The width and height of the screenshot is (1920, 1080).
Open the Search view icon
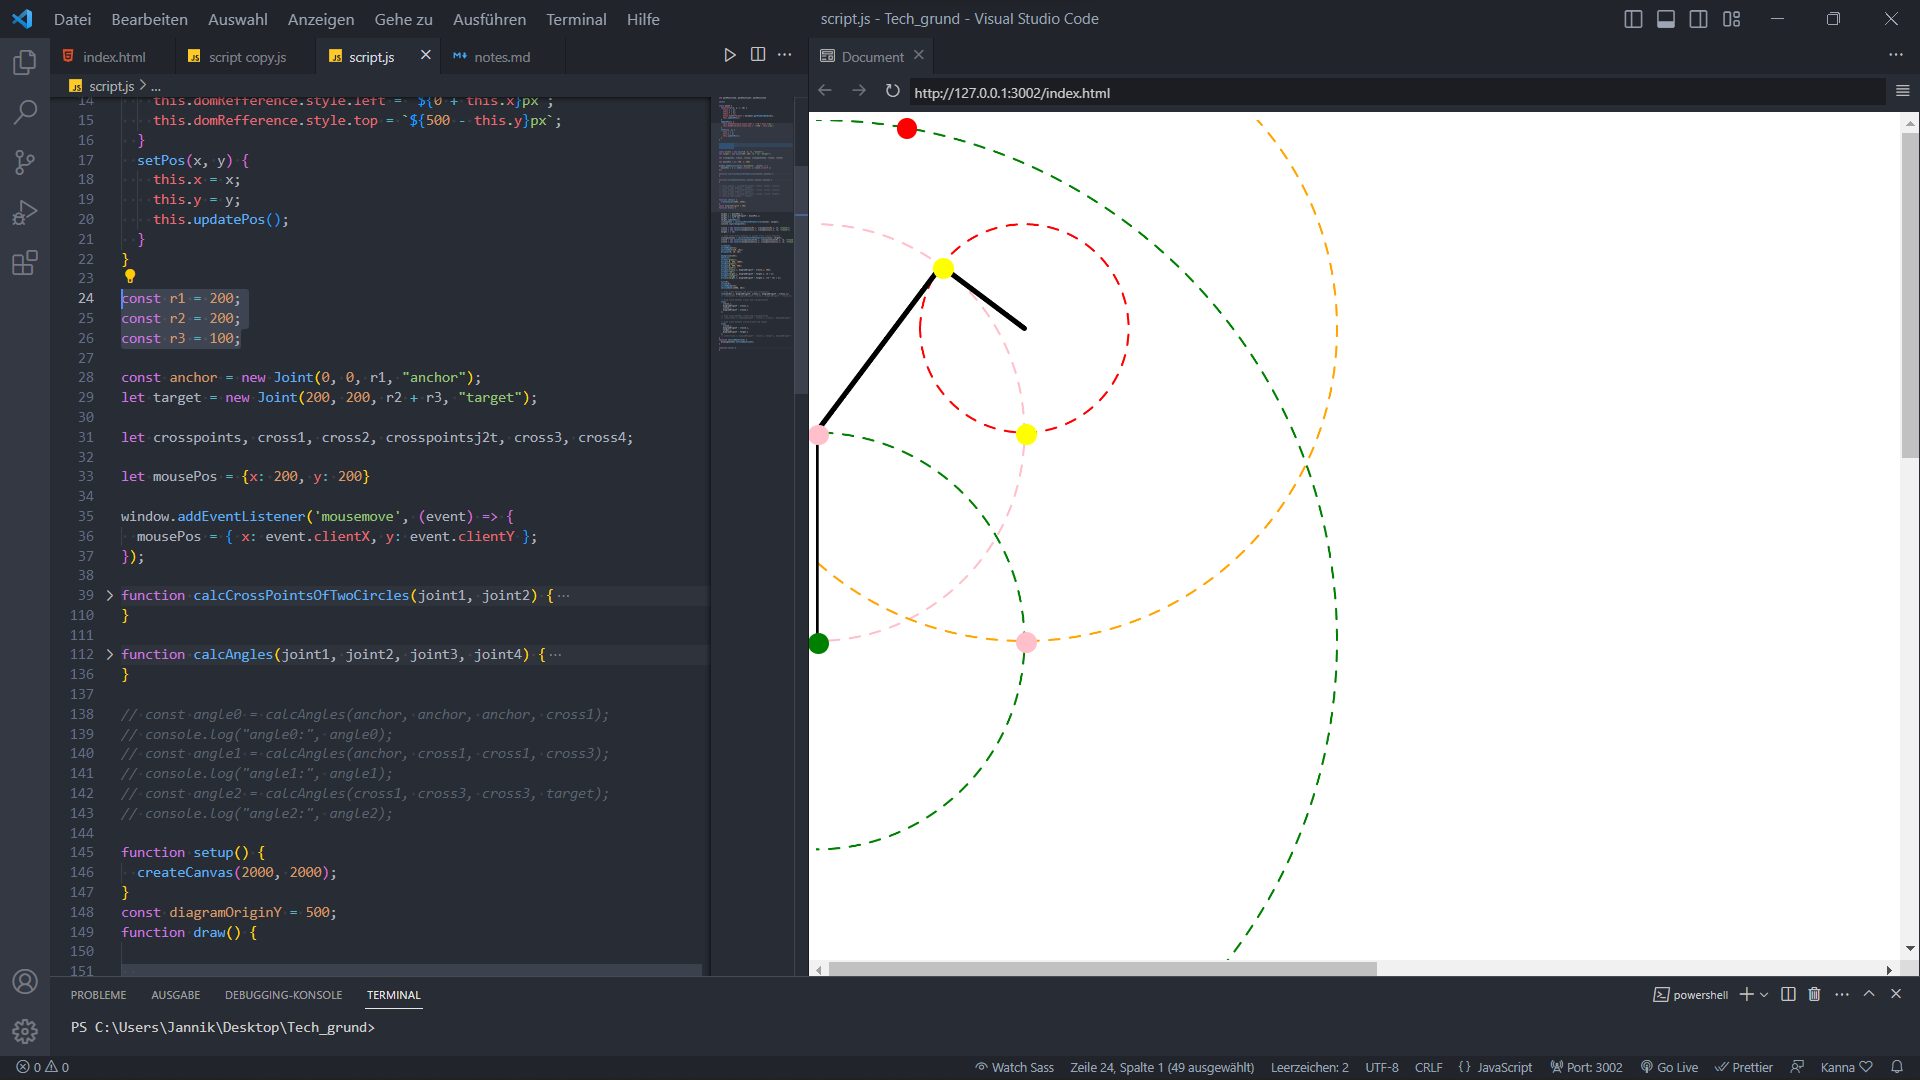tap(25, 112)
